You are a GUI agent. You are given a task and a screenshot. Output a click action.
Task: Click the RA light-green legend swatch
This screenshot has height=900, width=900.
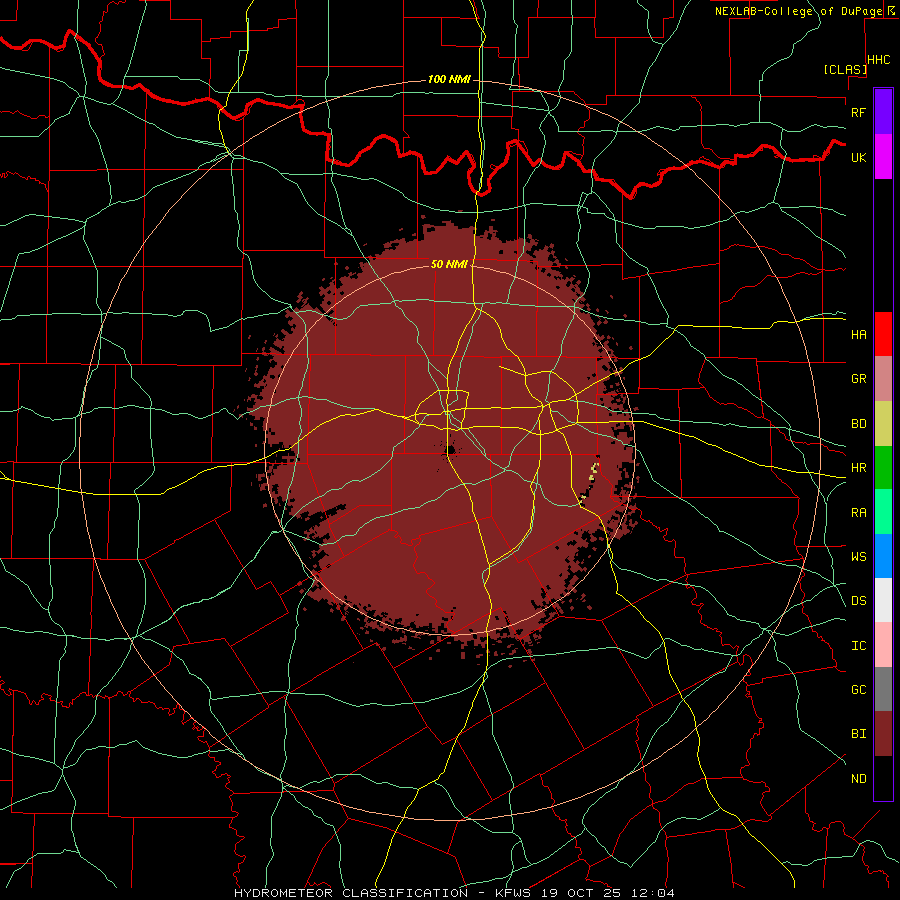(883, 512)
